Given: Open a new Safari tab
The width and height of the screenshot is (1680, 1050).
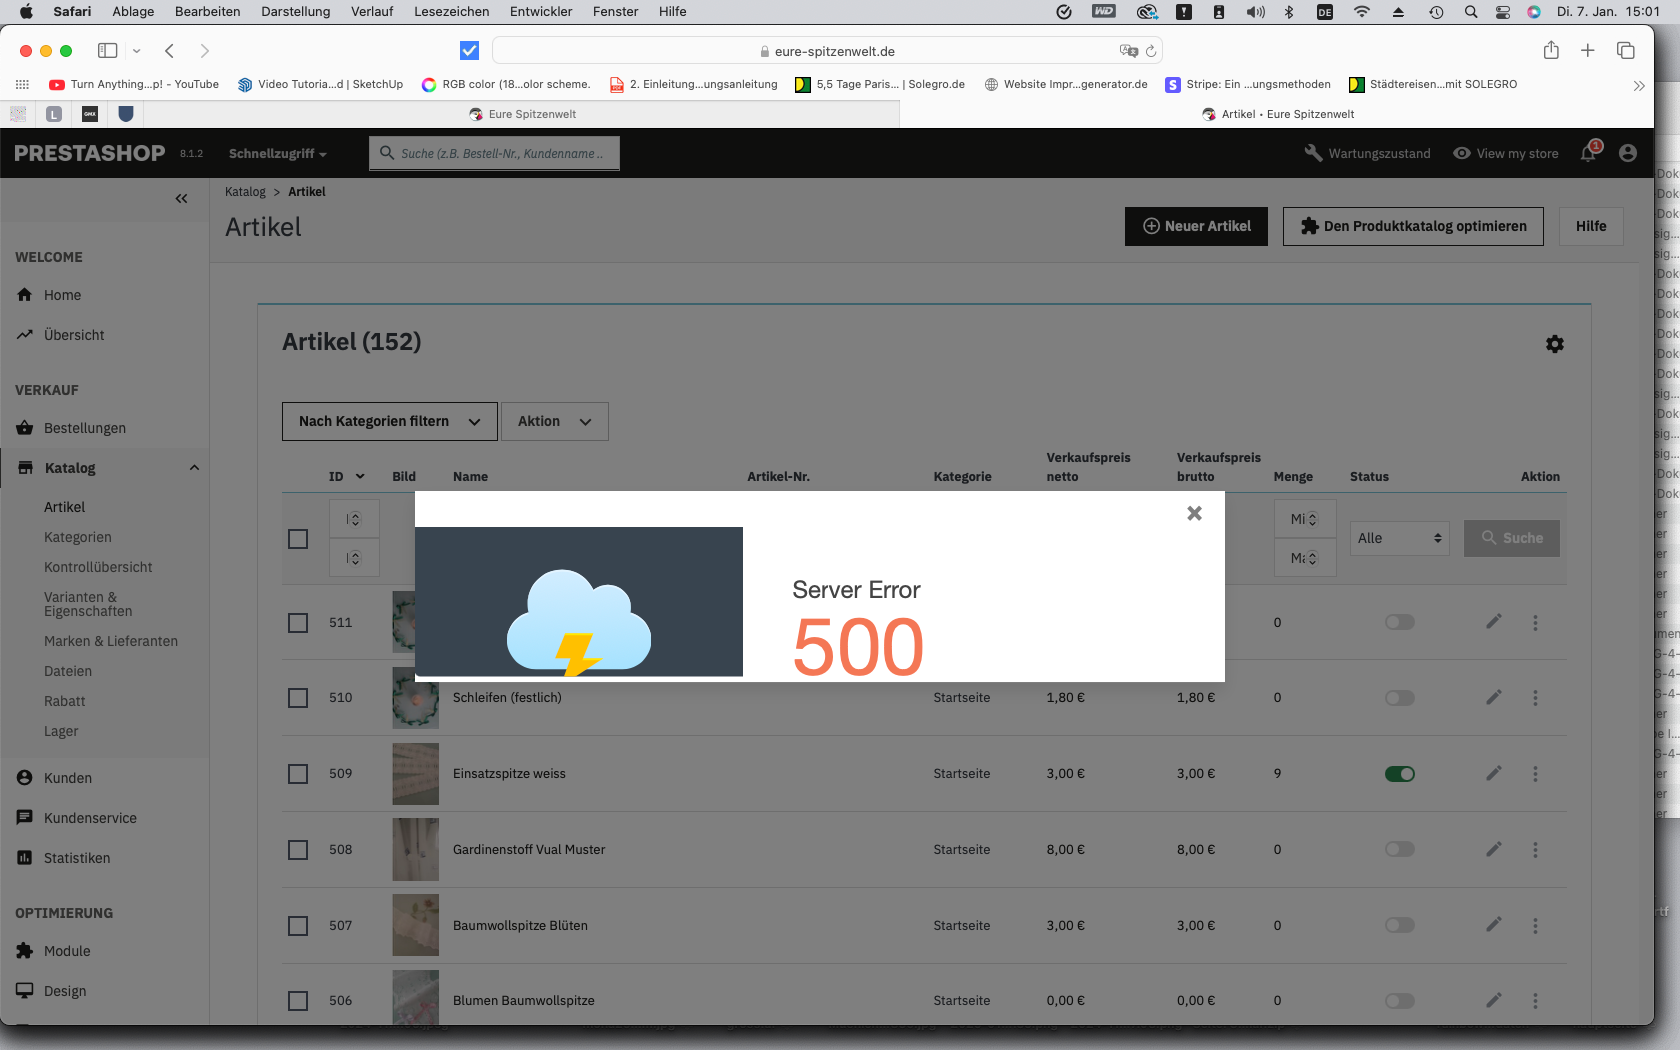Looking at the screenshot, I should tap(1588, 50).
